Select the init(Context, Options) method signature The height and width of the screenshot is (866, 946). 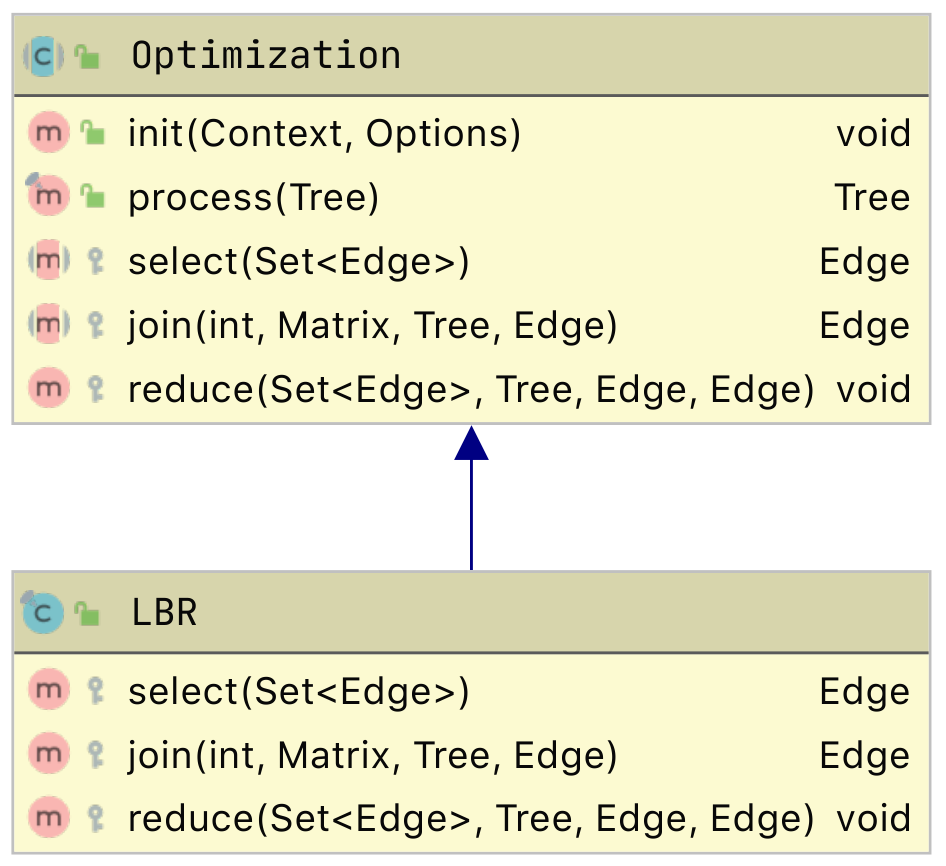(x=324, y=133)
